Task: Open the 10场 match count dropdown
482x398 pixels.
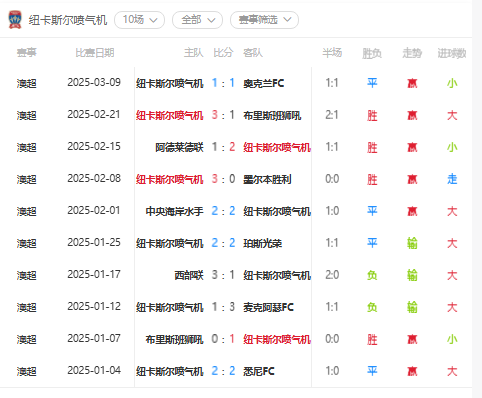Action: pos(139,20)
